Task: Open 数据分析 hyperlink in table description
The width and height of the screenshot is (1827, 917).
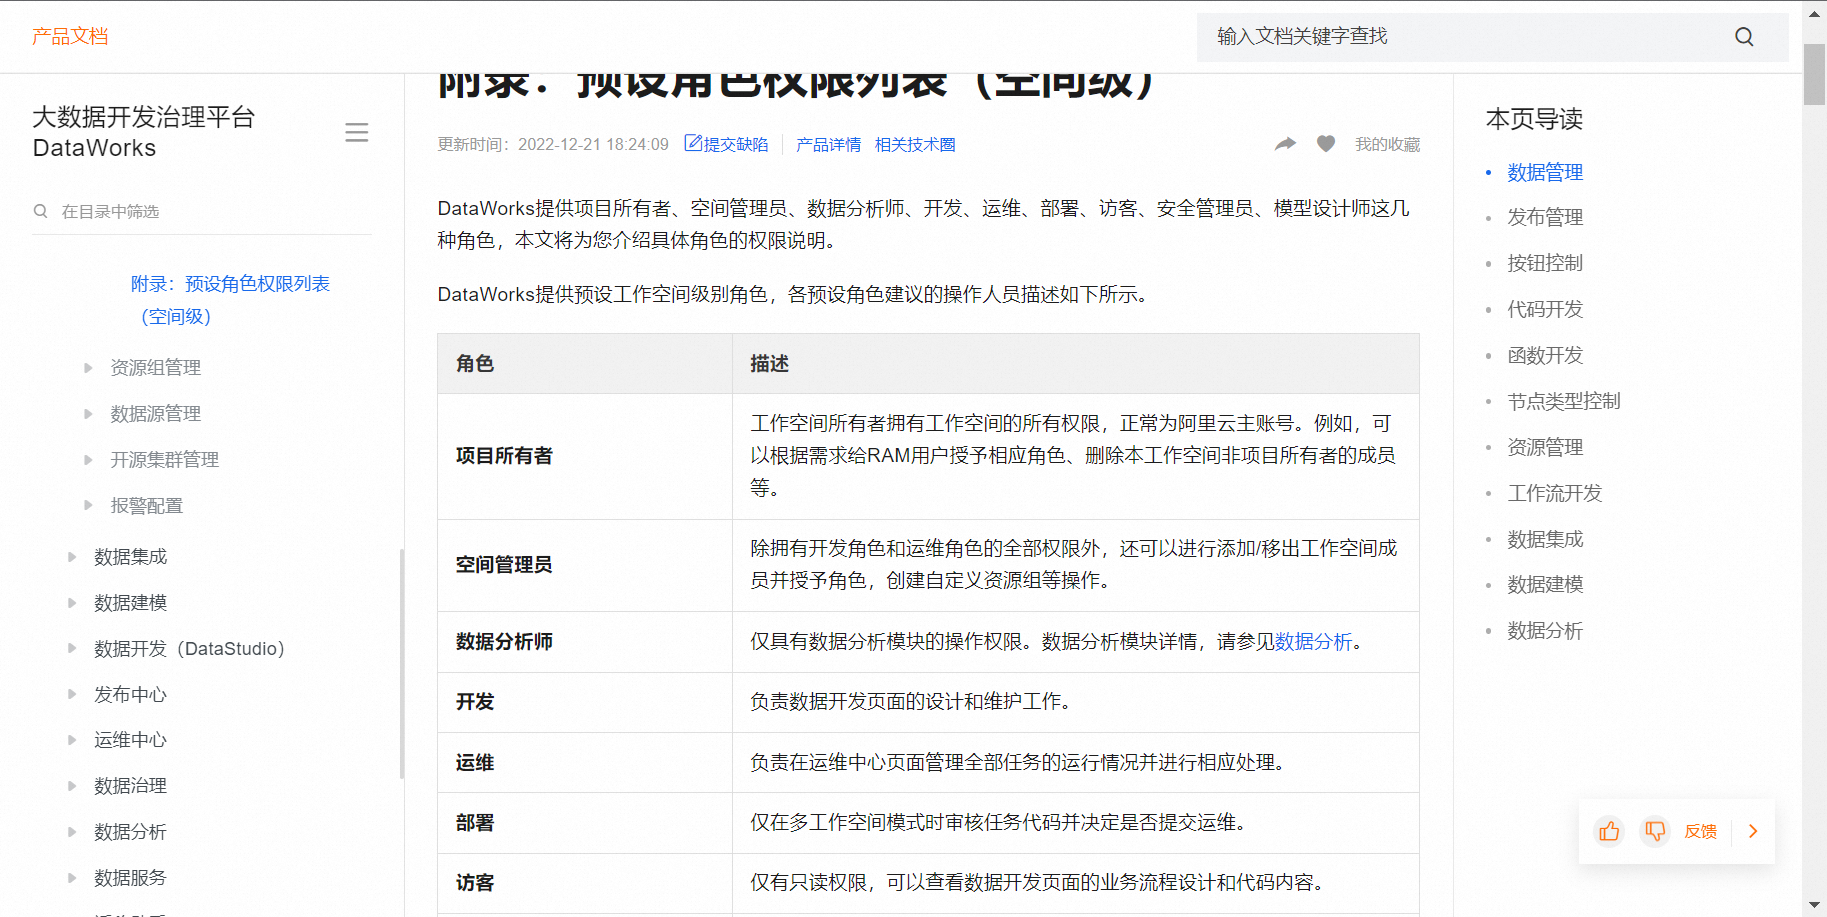Action: pos(1313,642)
